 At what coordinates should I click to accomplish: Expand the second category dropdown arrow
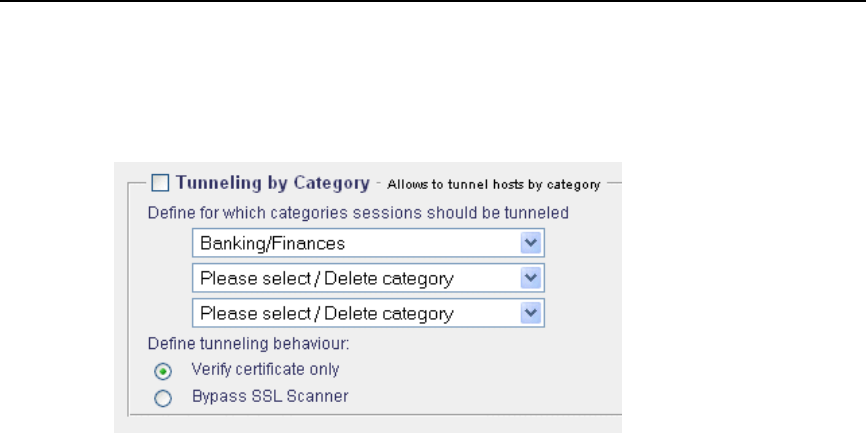(532, 278)
